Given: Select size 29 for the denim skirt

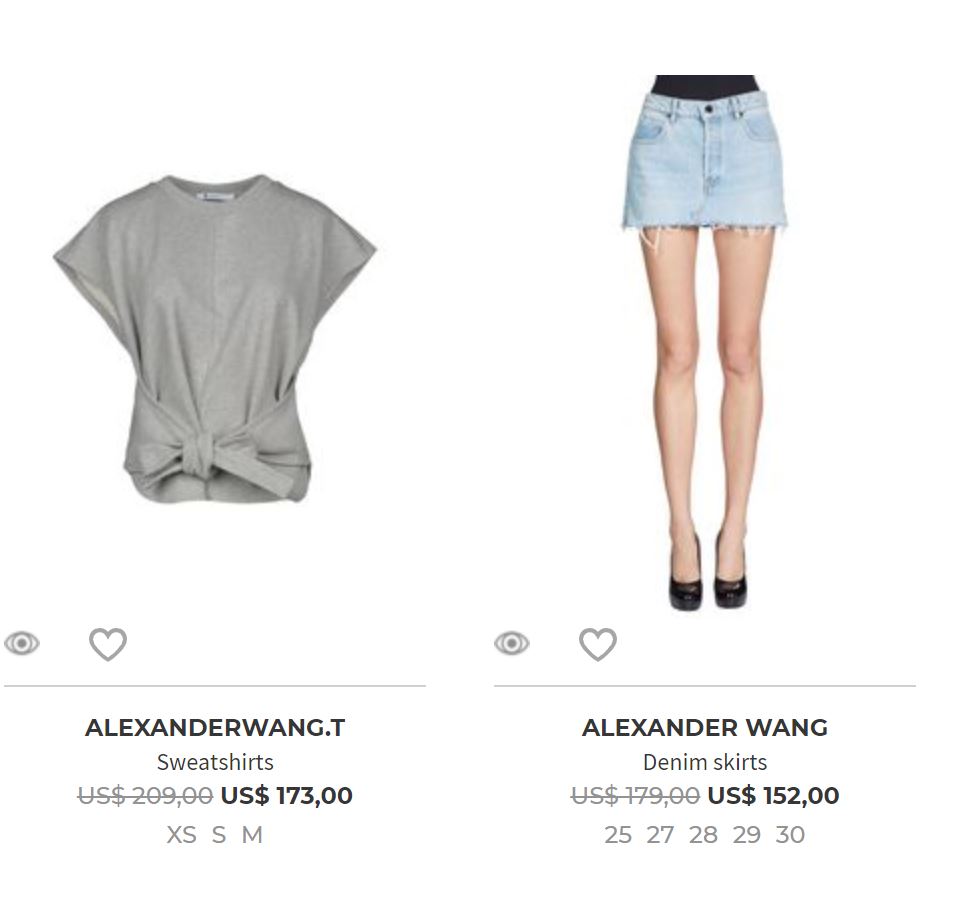Looking at the screenshot, I should tap(747, 835).
